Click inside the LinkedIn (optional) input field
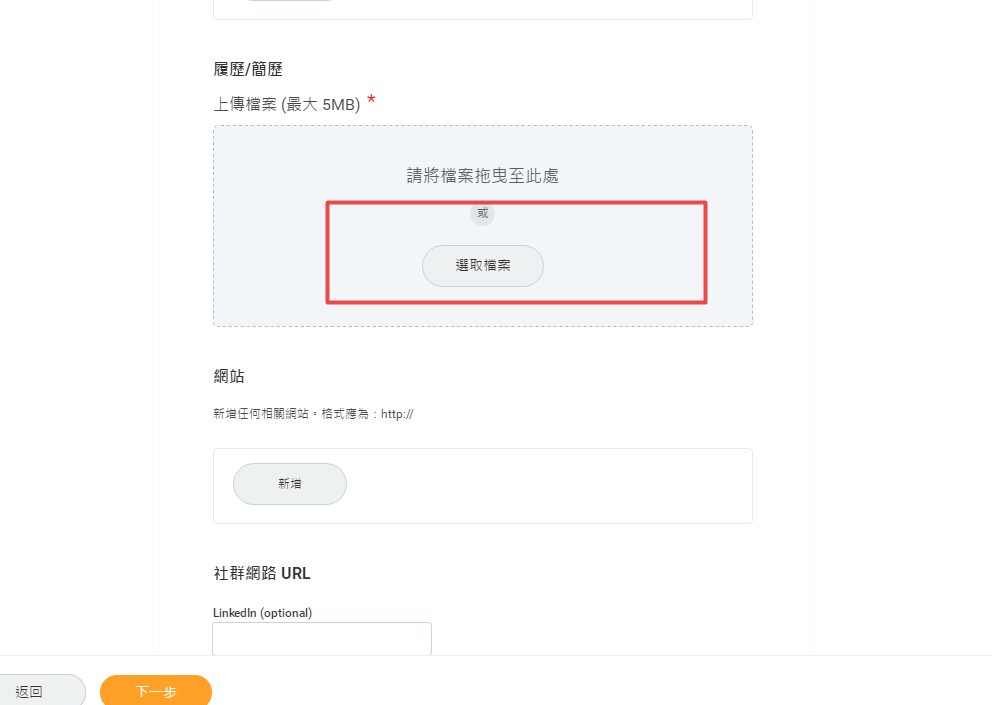This screenshot has width=992, height=705. 321,638
